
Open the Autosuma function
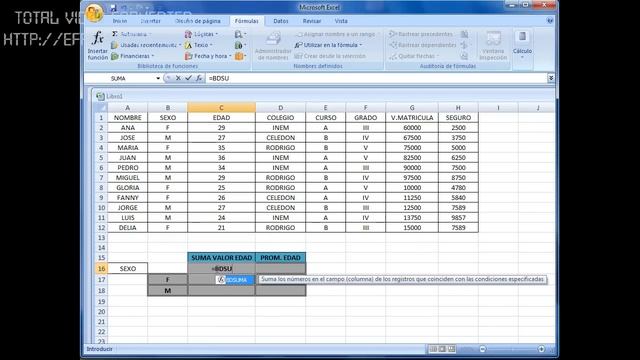coord(131,34)
